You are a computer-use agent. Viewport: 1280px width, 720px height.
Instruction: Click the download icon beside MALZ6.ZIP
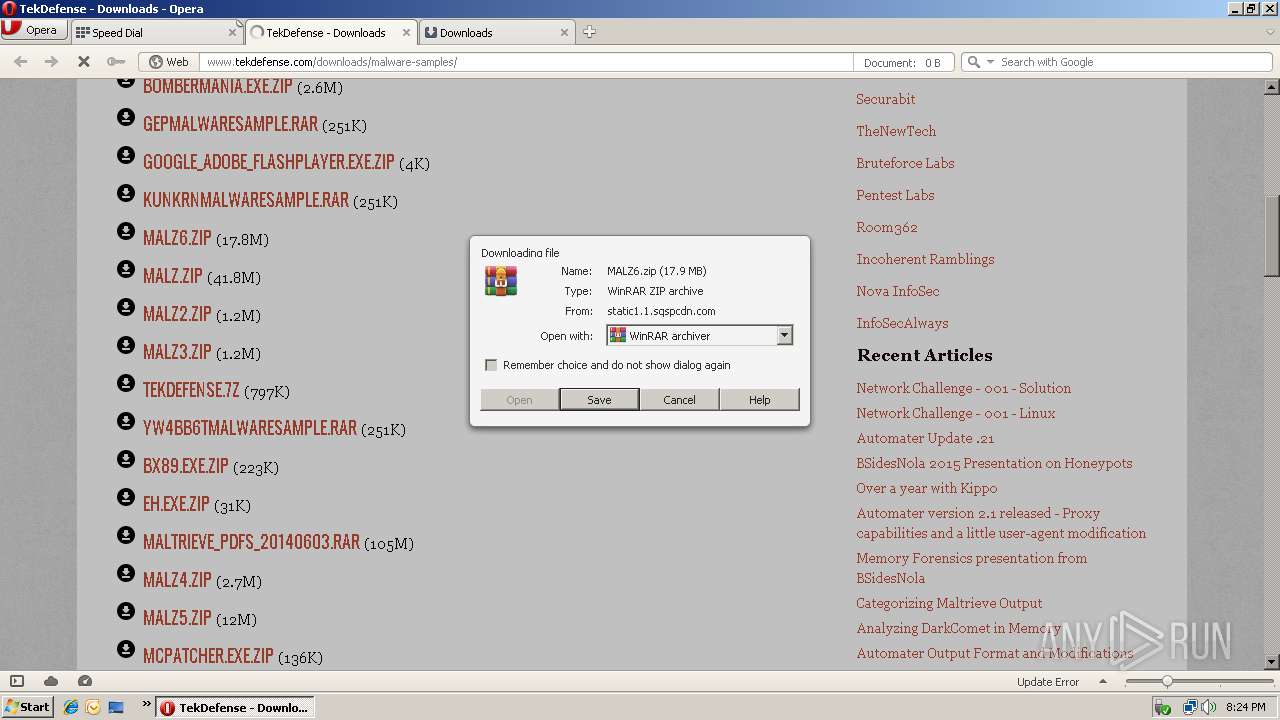(x=126, y=231)
